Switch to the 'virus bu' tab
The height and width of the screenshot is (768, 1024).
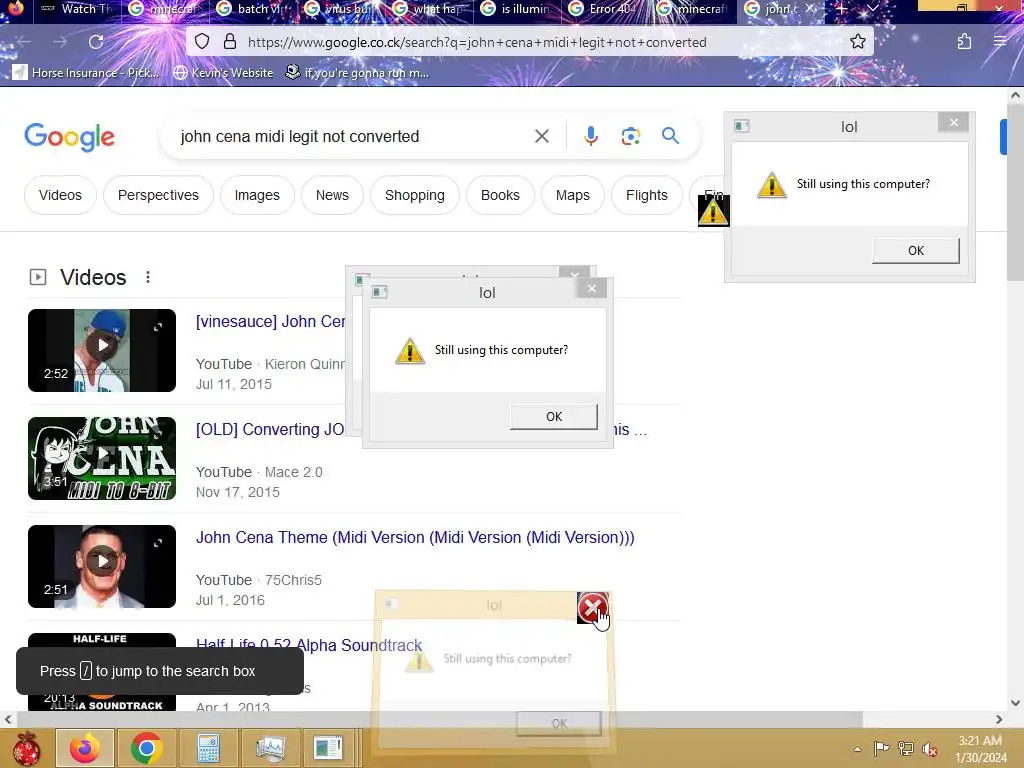pos(340,8)
